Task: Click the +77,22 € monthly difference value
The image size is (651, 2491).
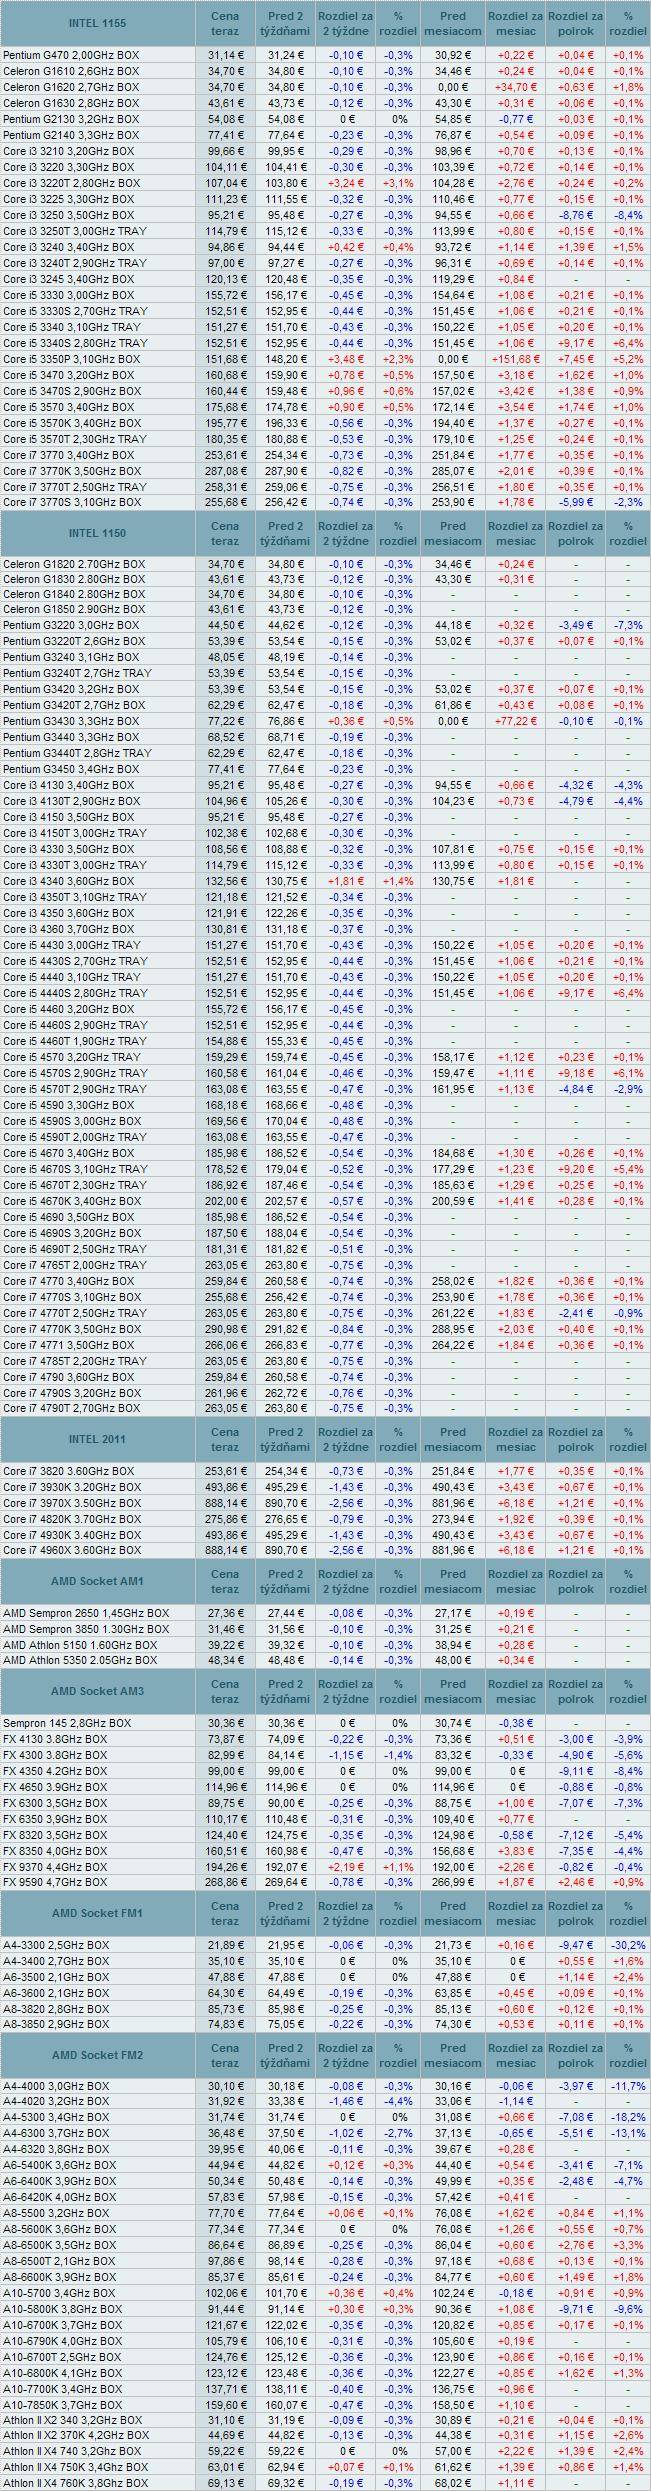Action: (516, 721)
